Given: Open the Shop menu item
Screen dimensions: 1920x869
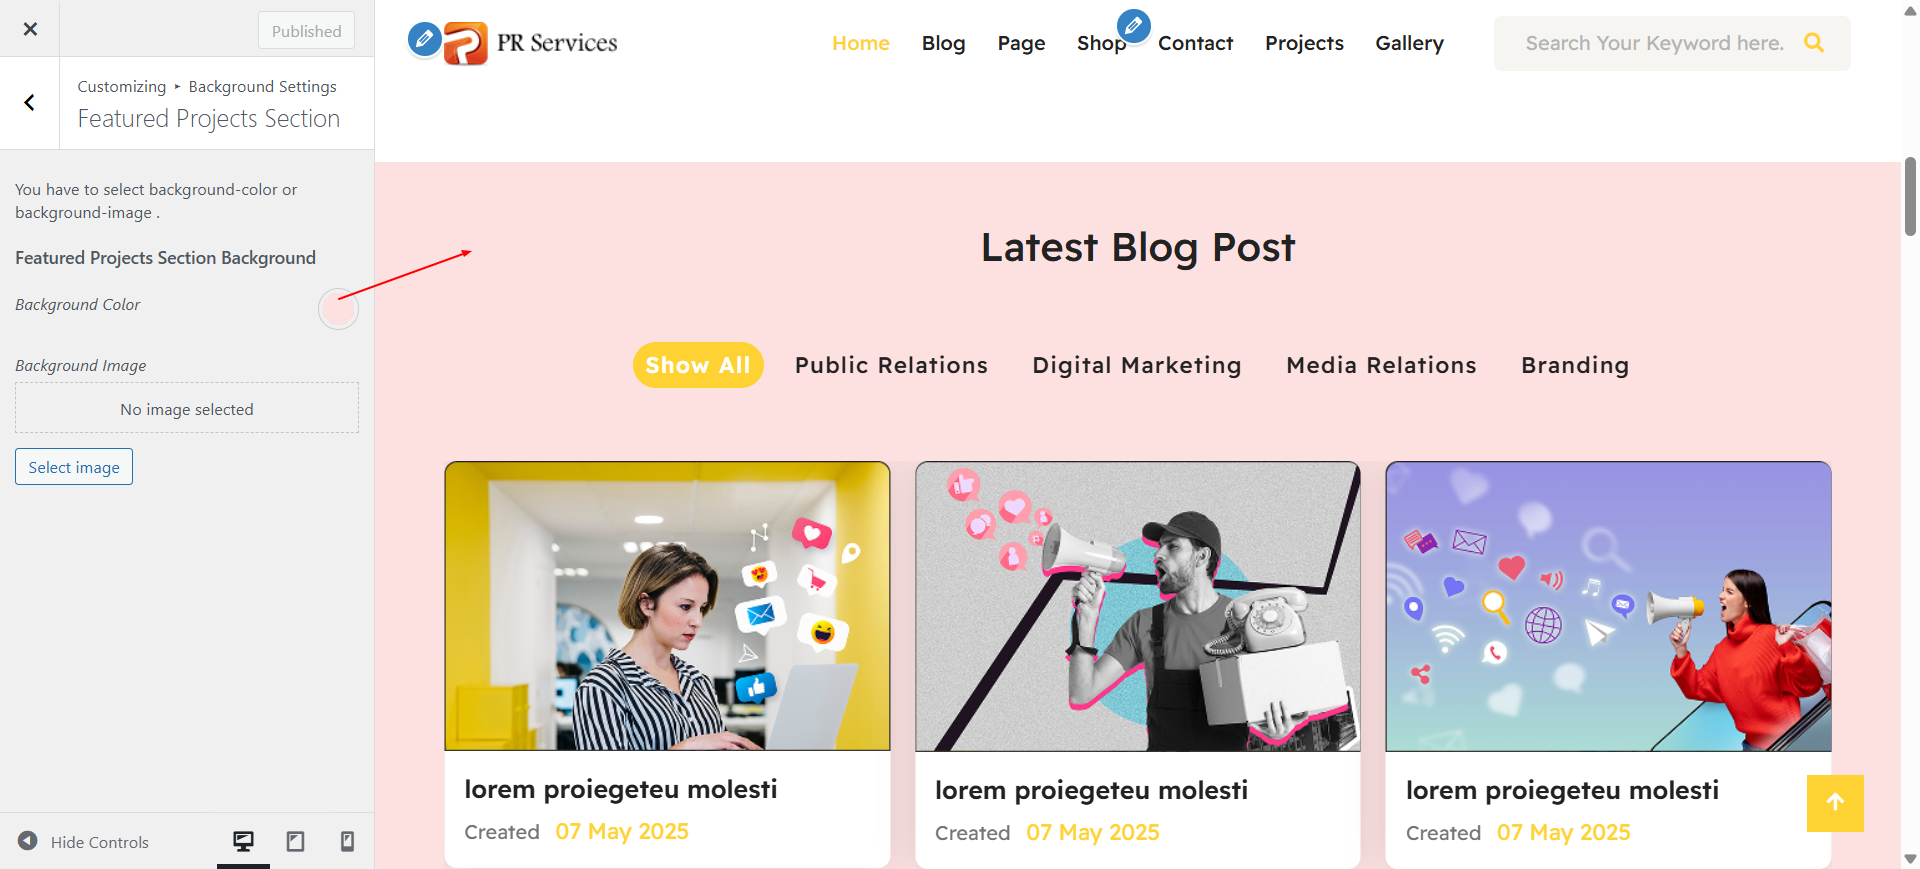Looking at the screenshot, I should [x=1101, y=43].
